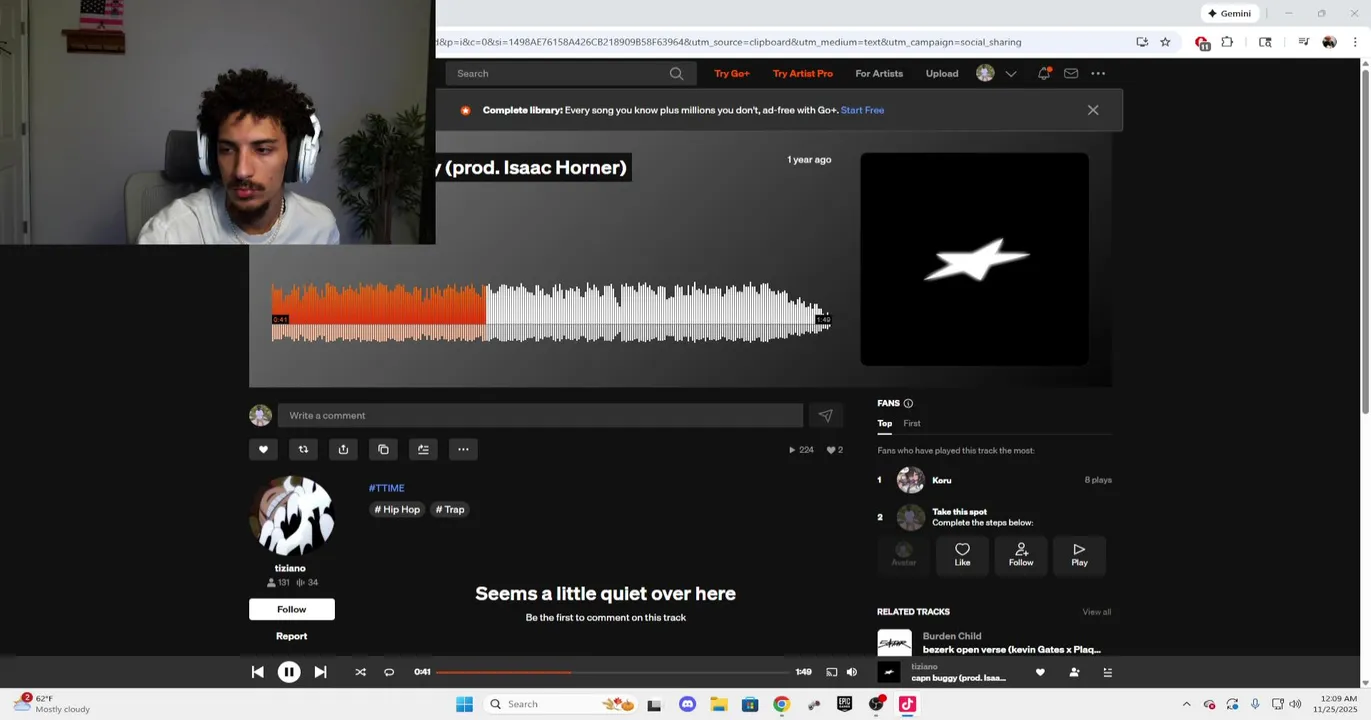The image size is (1371, 720).
Task: Like the now-playing track in the player bar
Action: pos(1040,672)
